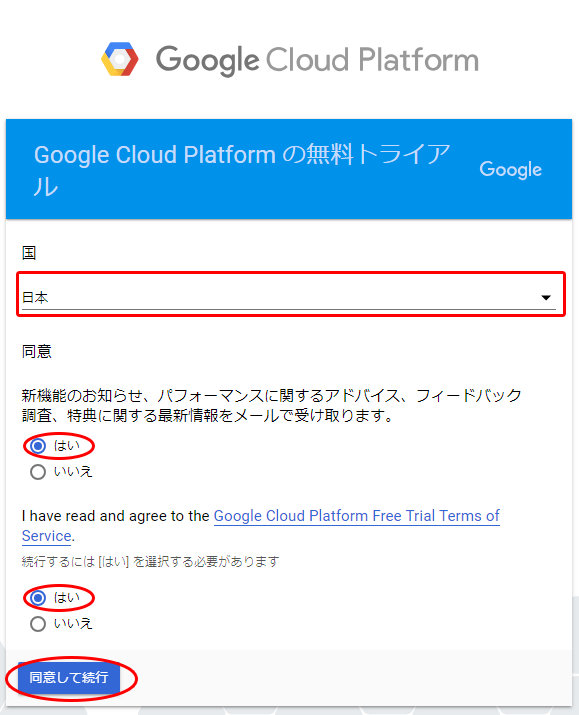Image resolution: width=579 pixels, height=715 pixels.
Task: Click the 新機能のお知らせ description paragraph
Action: (x=272, y=405)
